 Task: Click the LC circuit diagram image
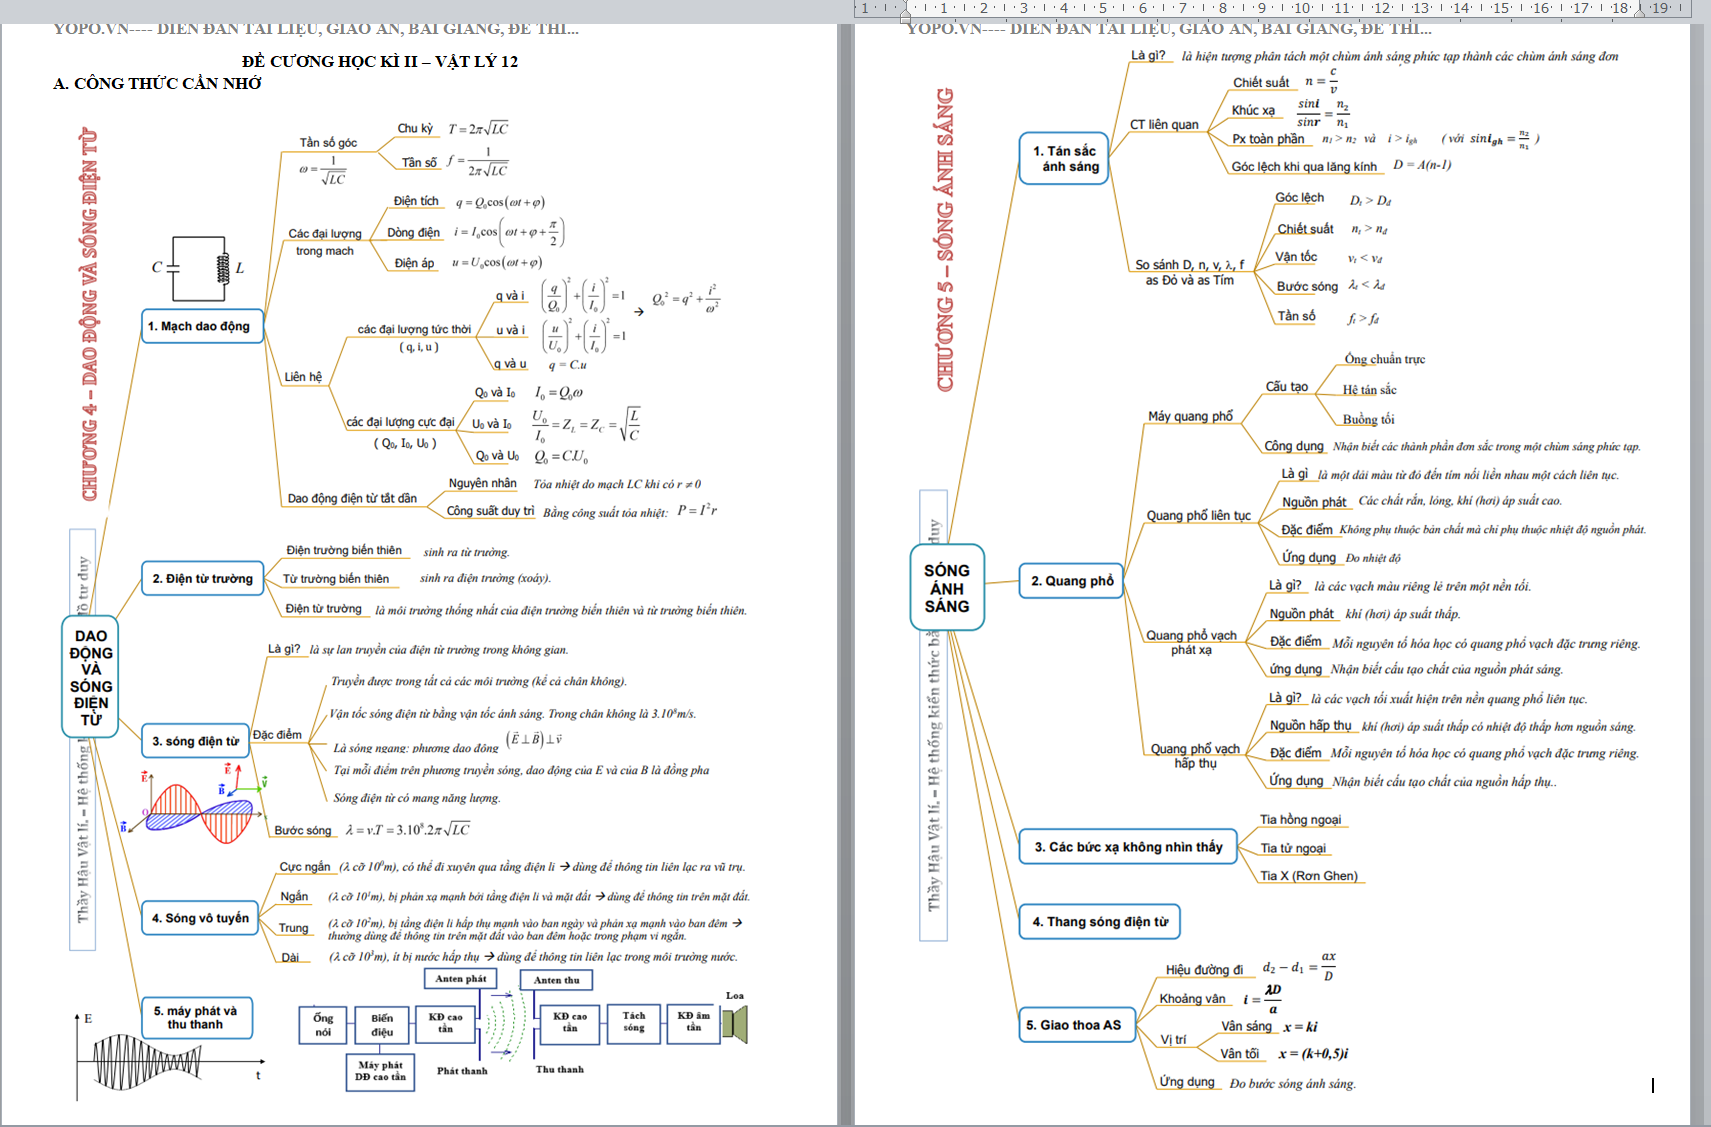(x=199, y=268)
